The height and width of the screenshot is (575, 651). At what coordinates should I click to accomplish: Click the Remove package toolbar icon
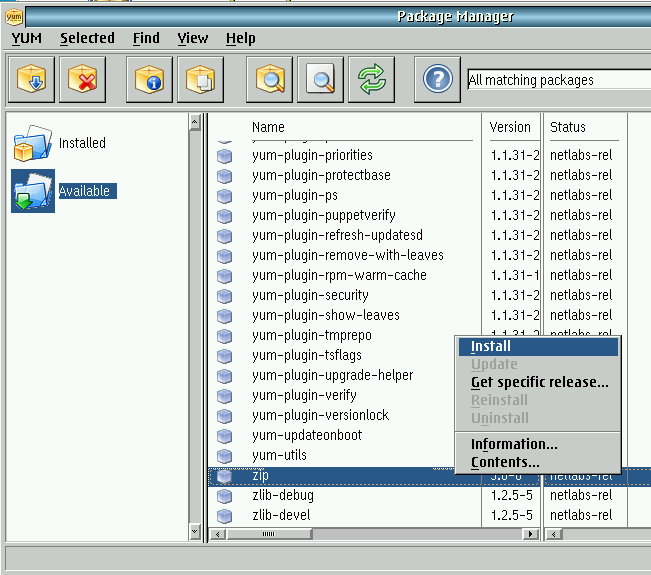pyautogui.click(x=82, y=79)
